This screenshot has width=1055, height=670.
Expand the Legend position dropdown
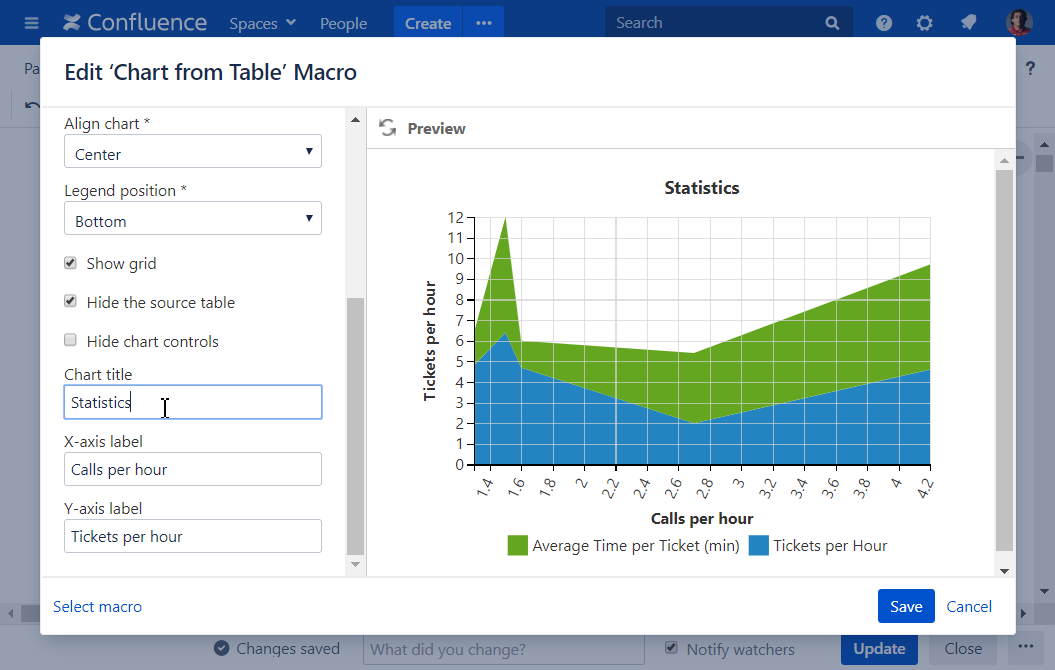tap(192, 220)
